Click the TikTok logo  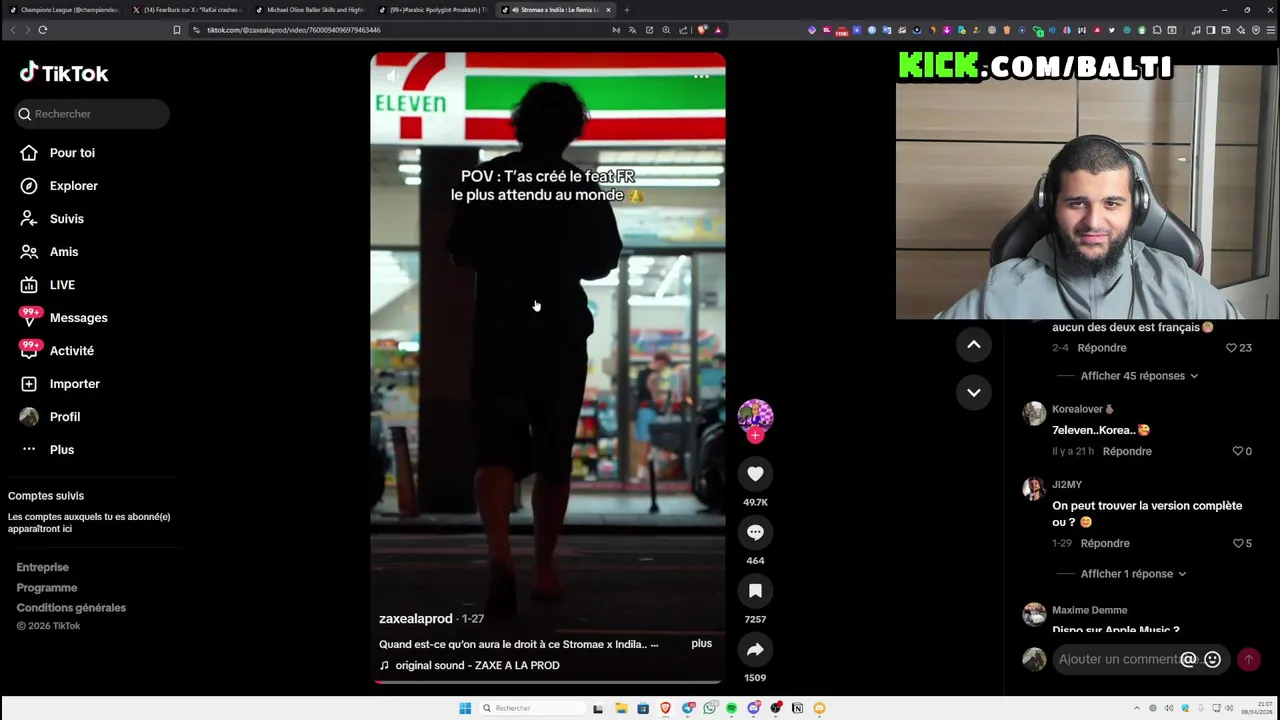click(64, 73)
